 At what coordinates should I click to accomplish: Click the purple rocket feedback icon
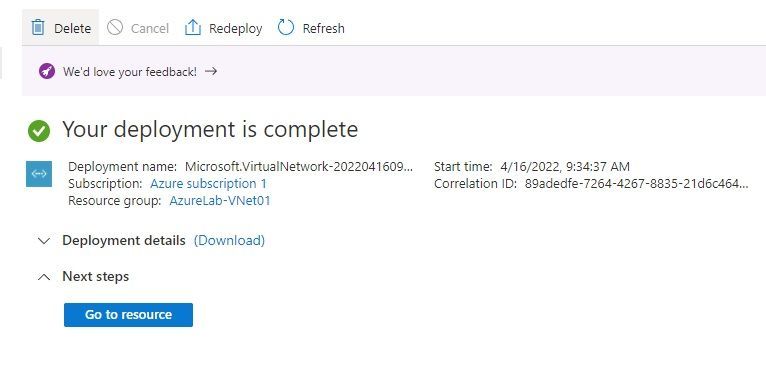(x=47, y=71)
